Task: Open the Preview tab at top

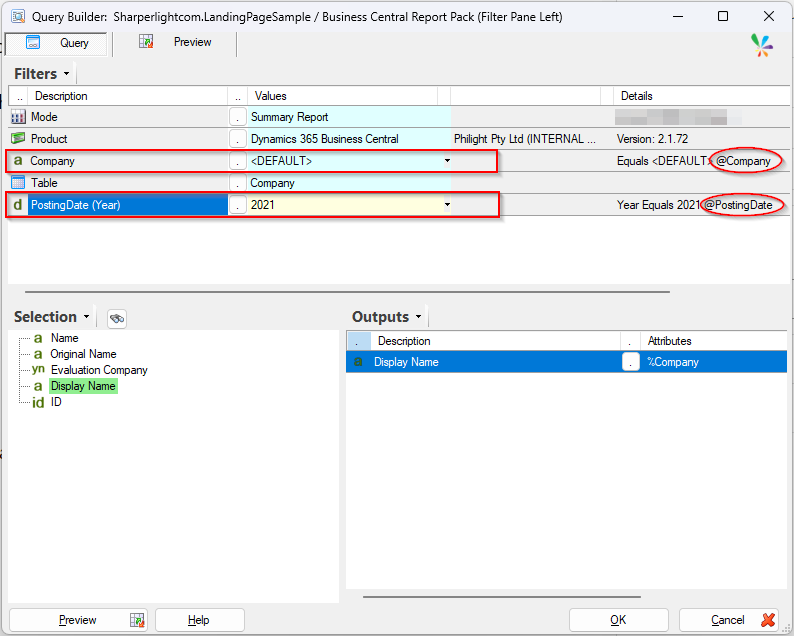Action: point(175,43)
